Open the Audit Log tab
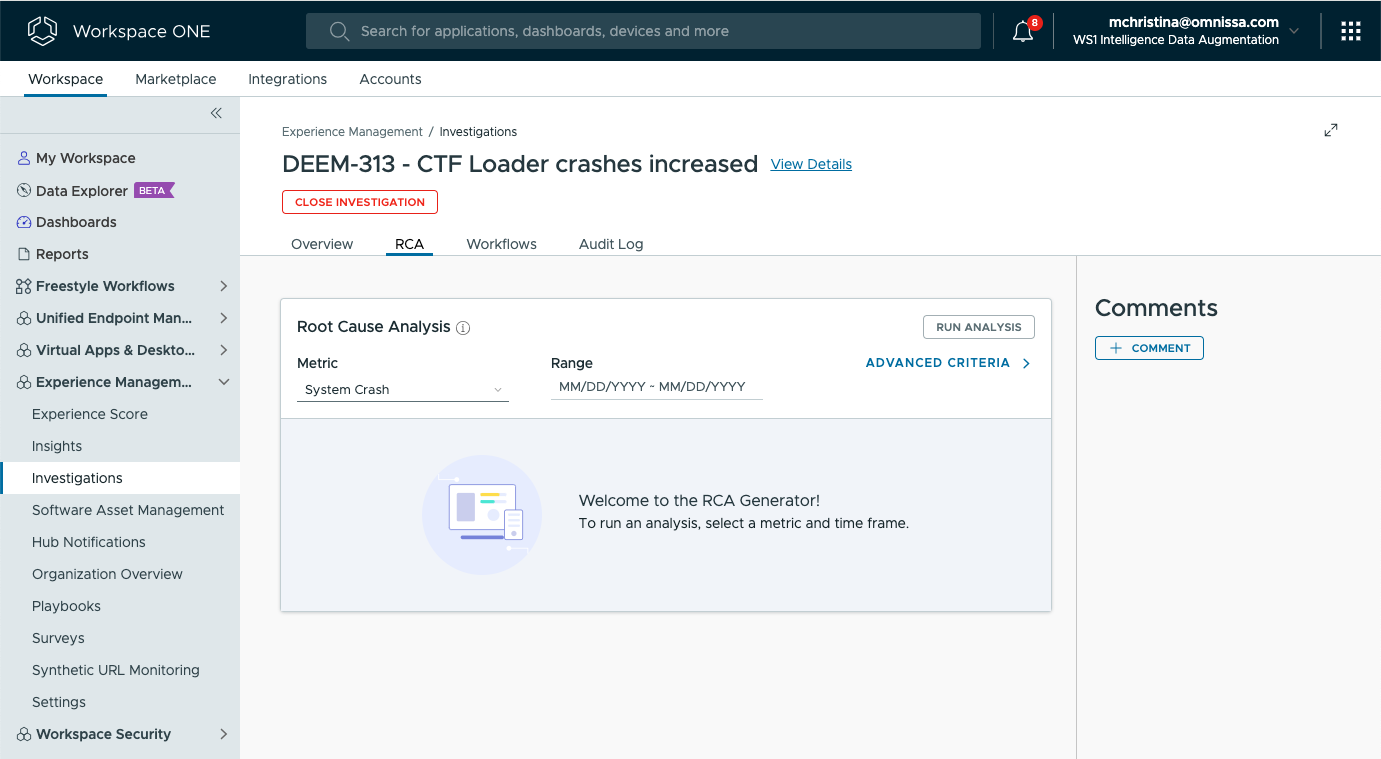1381x759 pixels. pyautogui.click(x=611, y=244)
